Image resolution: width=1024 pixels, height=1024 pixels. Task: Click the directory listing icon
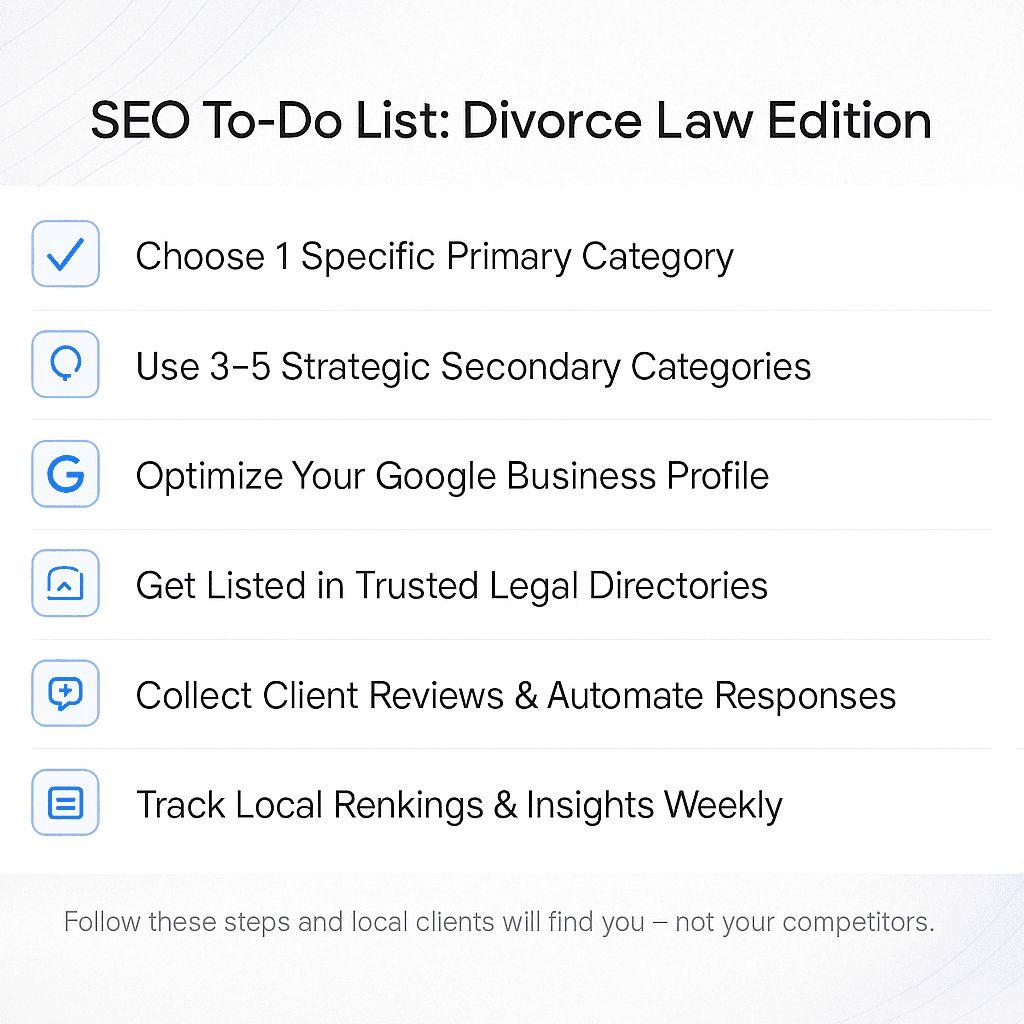(x=65, y=583)
